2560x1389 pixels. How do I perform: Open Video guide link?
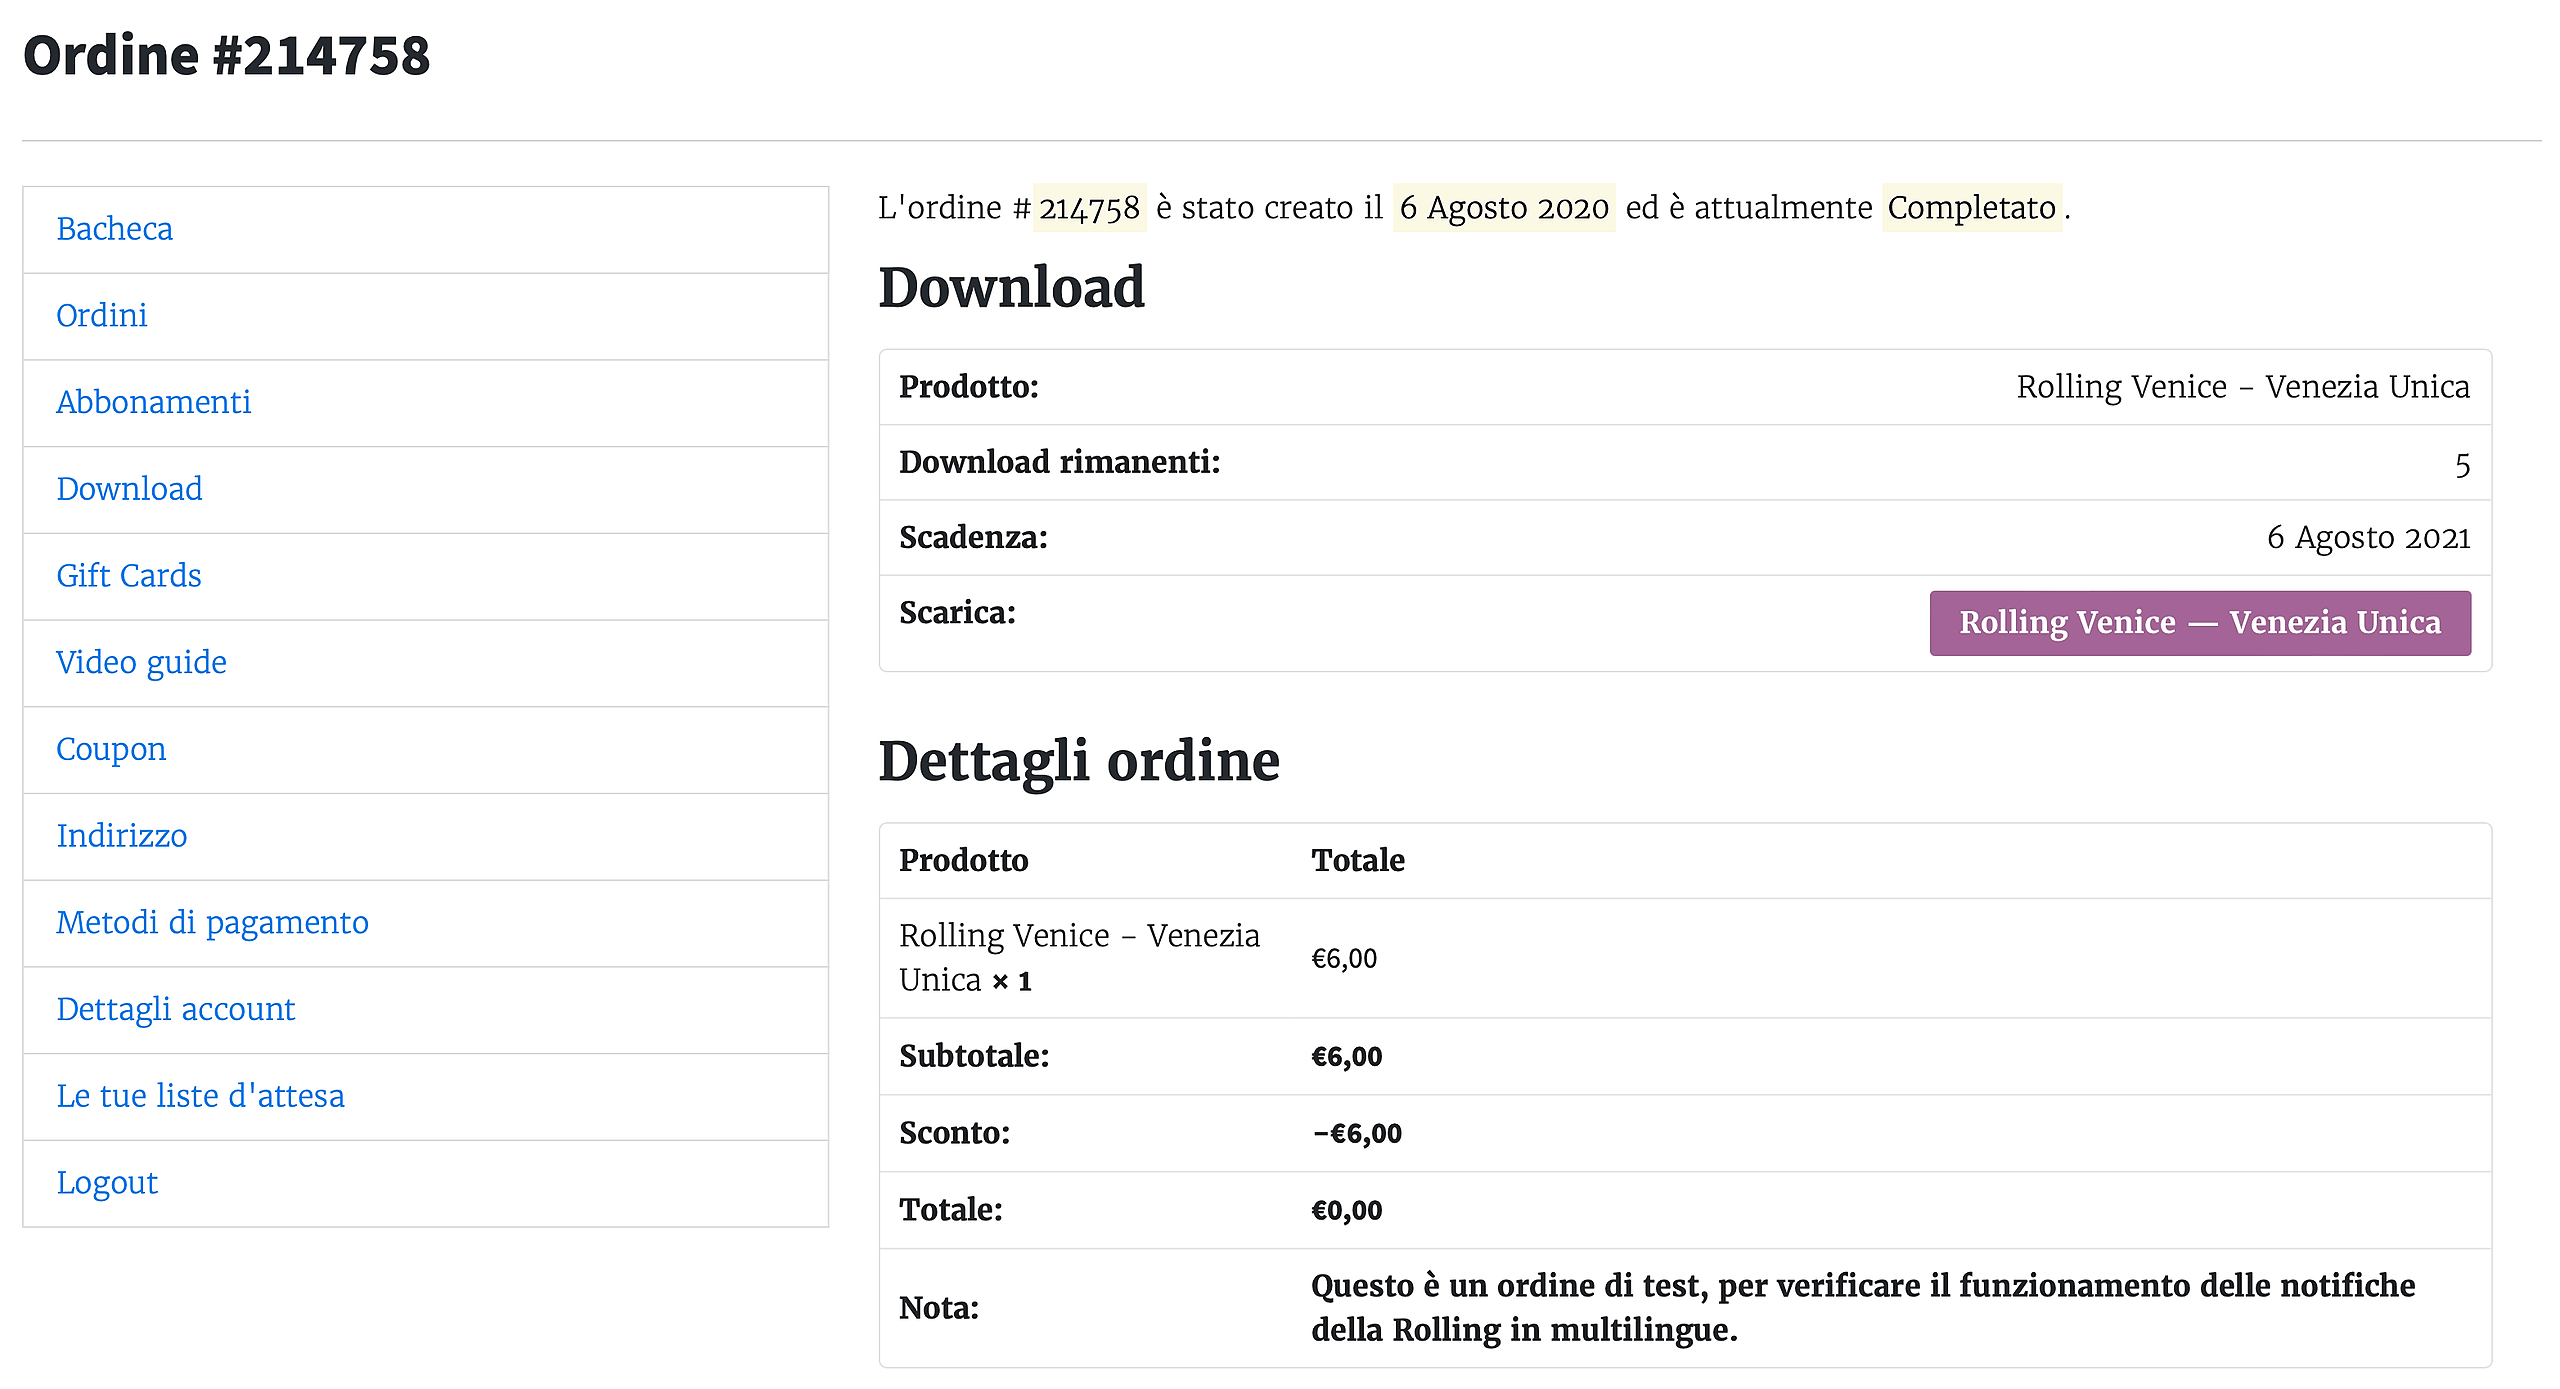(141, 662)
